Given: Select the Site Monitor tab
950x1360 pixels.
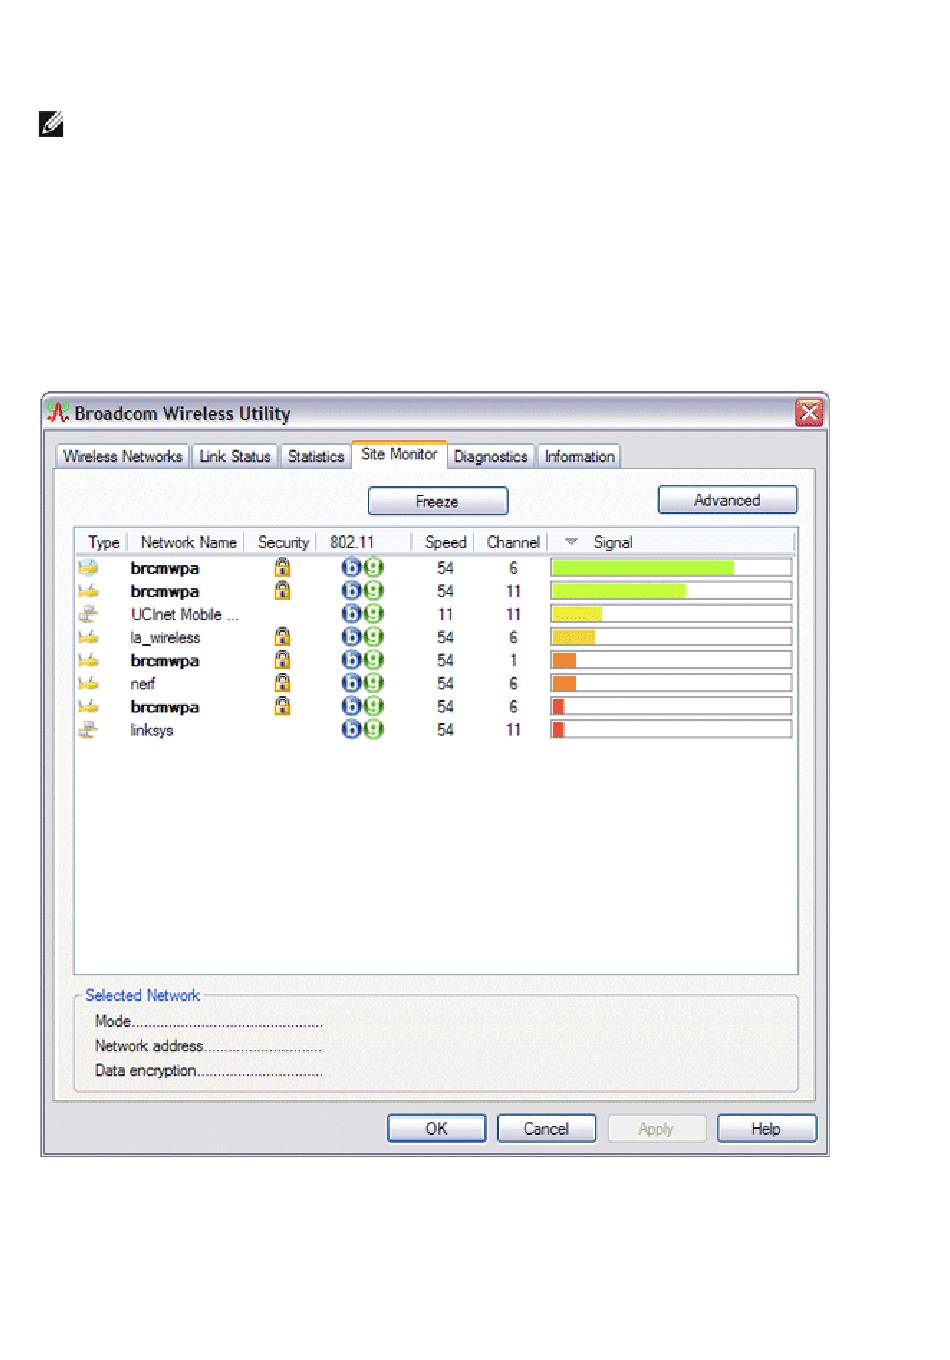Looking at the screenshot, I should tap(399, 454).
